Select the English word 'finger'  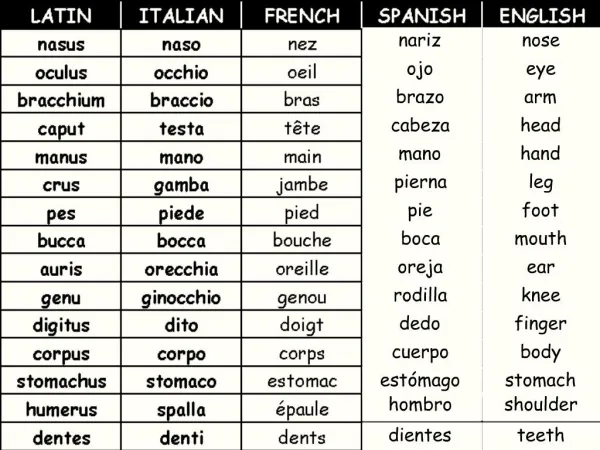coord(540,324)
